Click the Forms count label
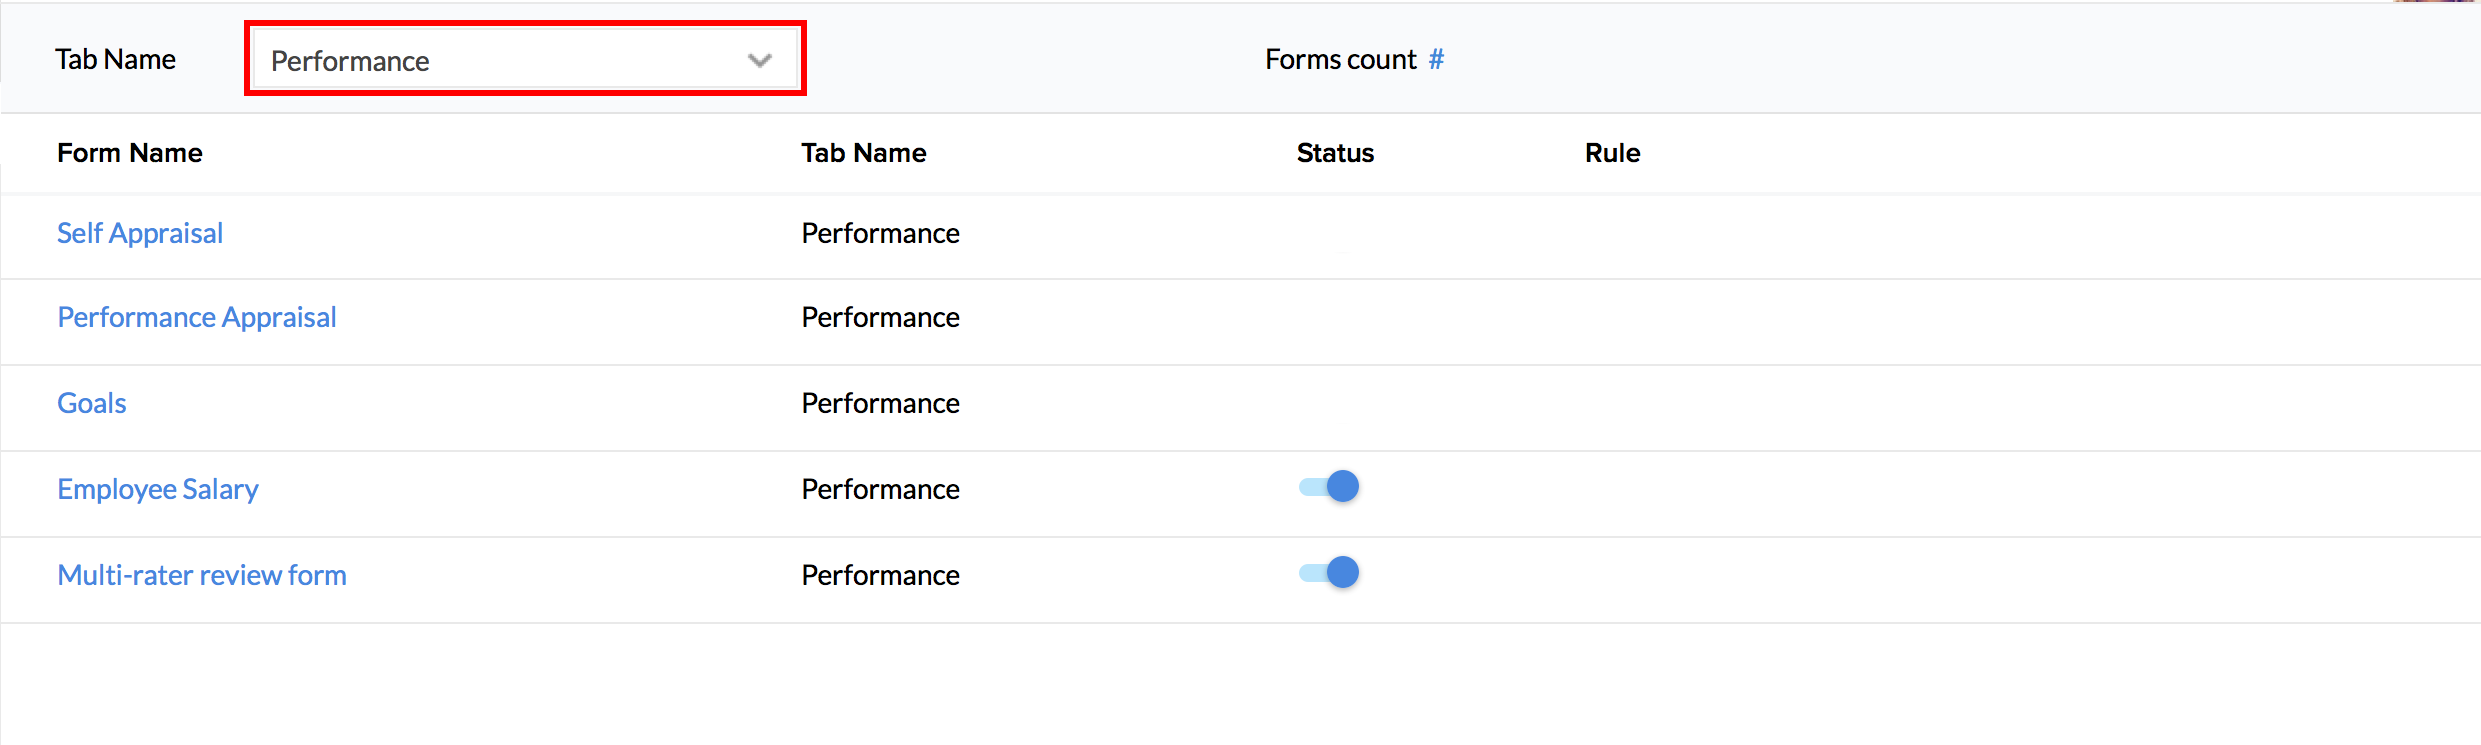 pyautogui.click(x=1340, y=60)
